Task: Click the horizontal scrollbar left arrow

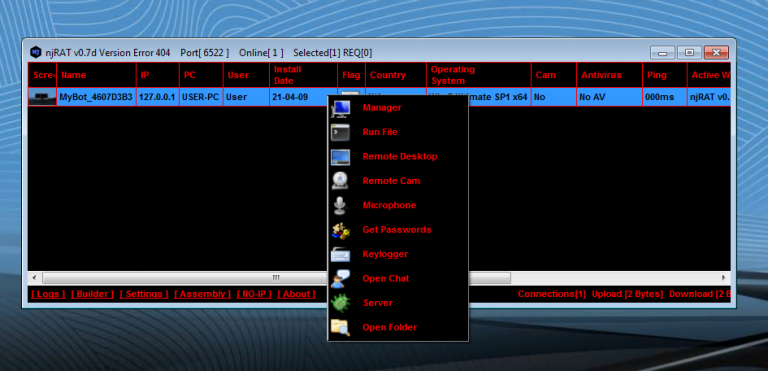Action: (x=34, y=278)
